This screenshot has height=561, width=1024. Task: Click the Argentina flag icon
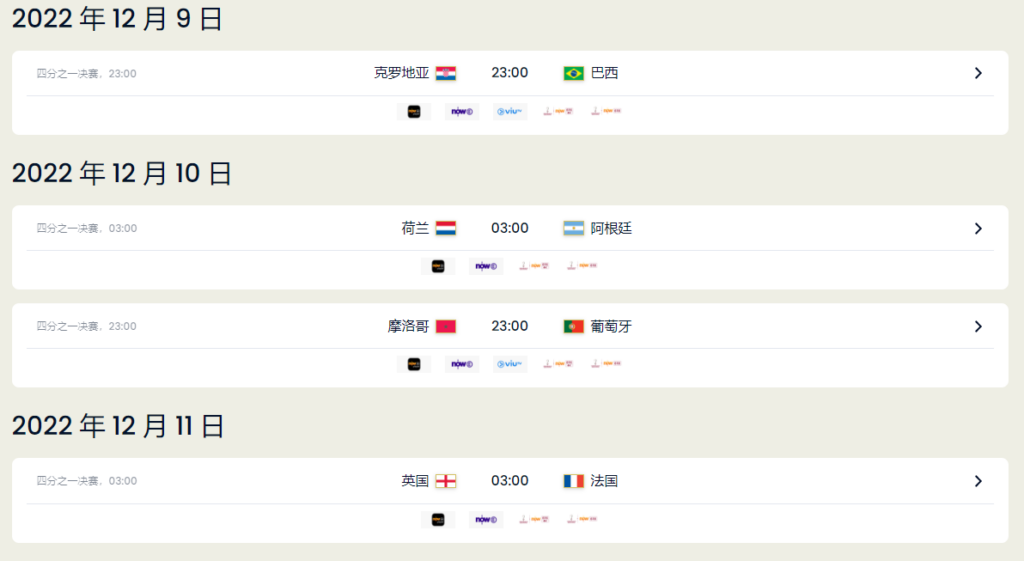(573, 228)
